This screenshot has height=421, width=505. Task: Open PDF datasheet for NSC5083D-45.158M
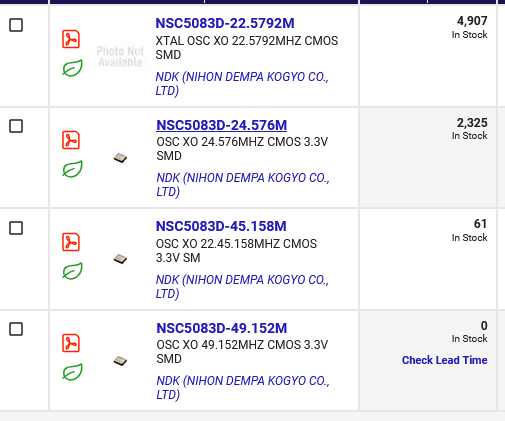[x=71, y=242]
